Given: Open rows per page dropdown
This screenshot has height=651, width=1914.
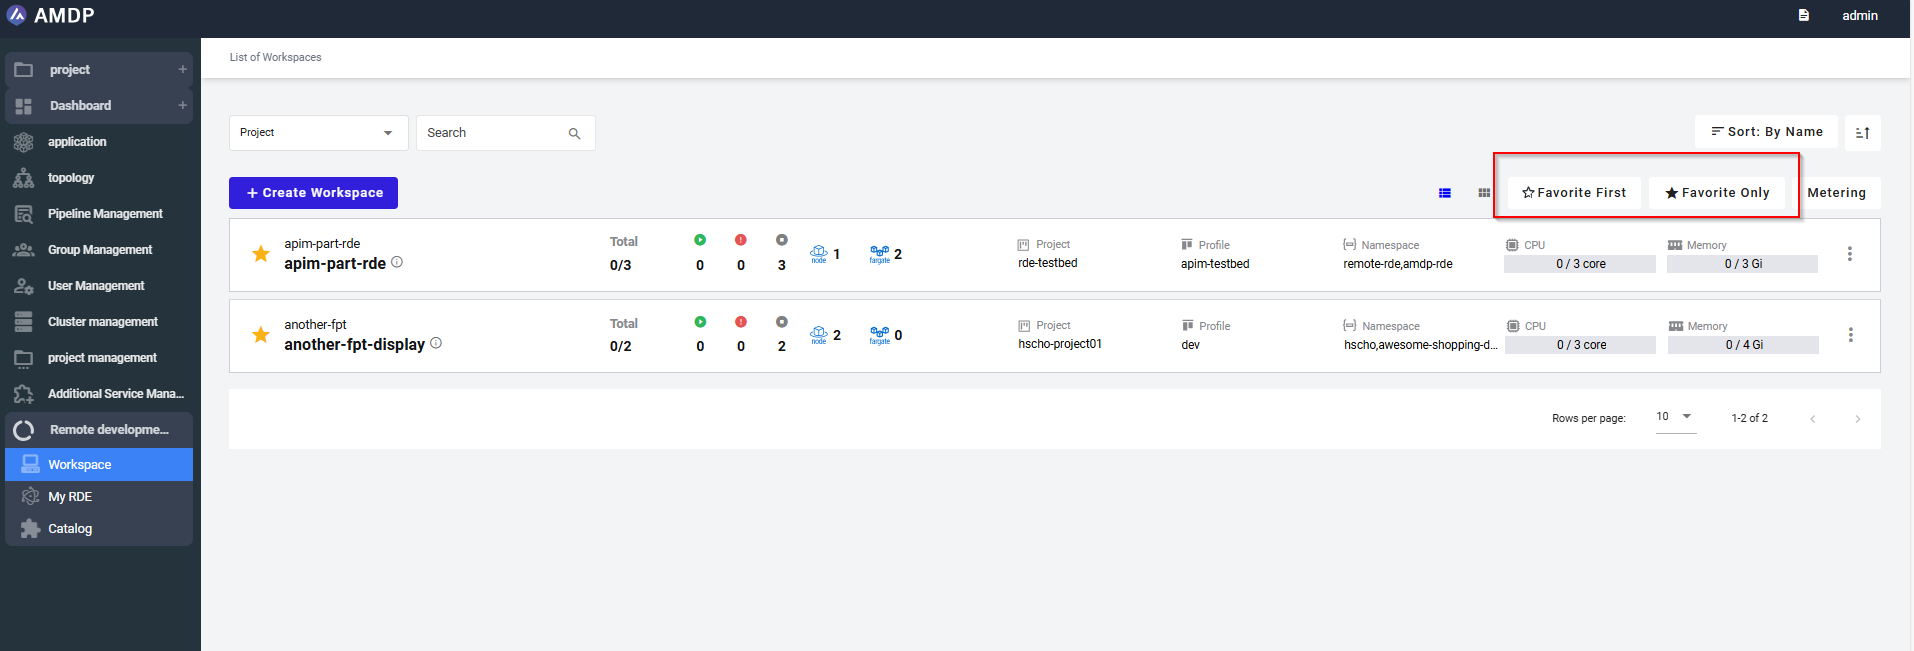Looking at the screenshot, I should click(1676, 417).
